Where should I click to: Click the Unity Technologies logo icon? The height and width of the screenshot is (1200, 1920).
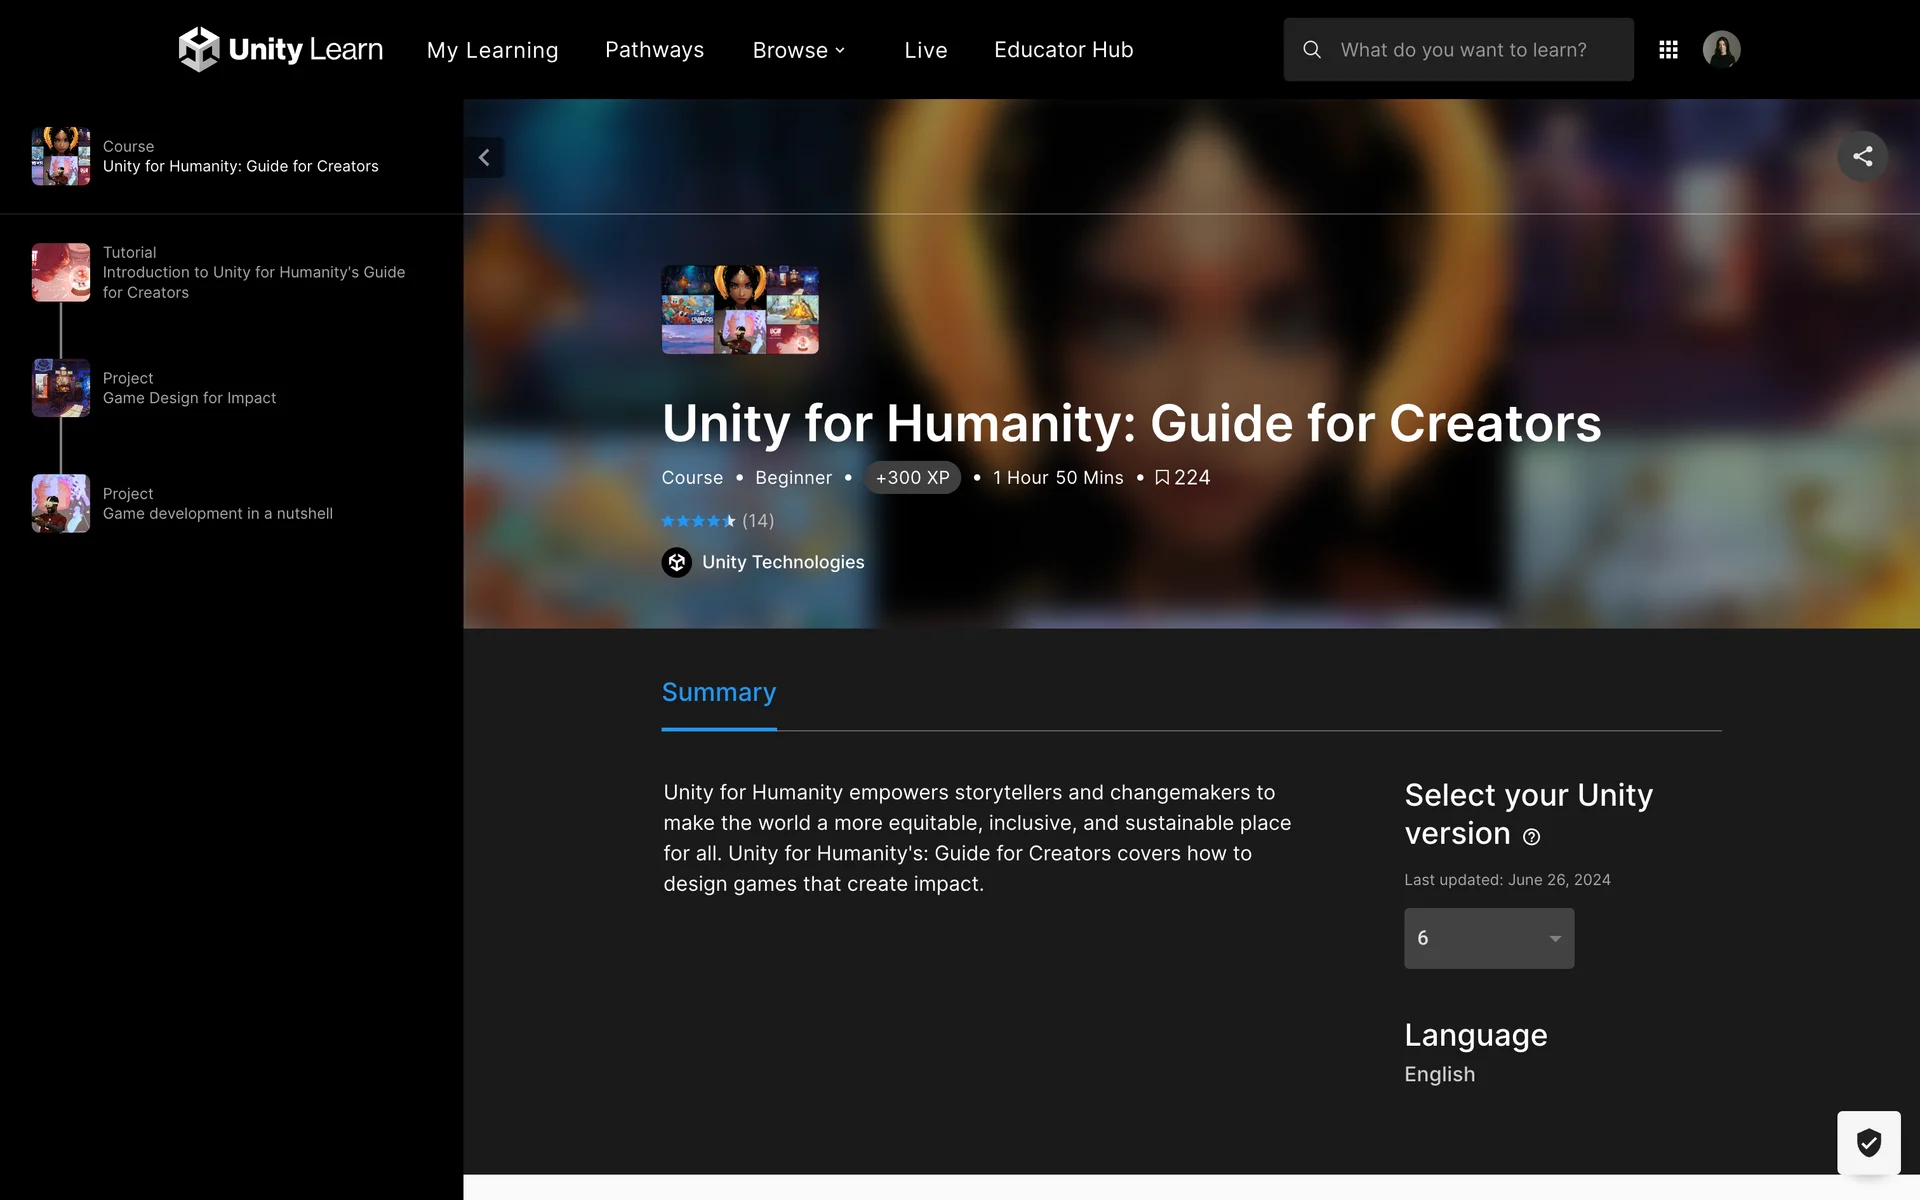pos(677,562)
